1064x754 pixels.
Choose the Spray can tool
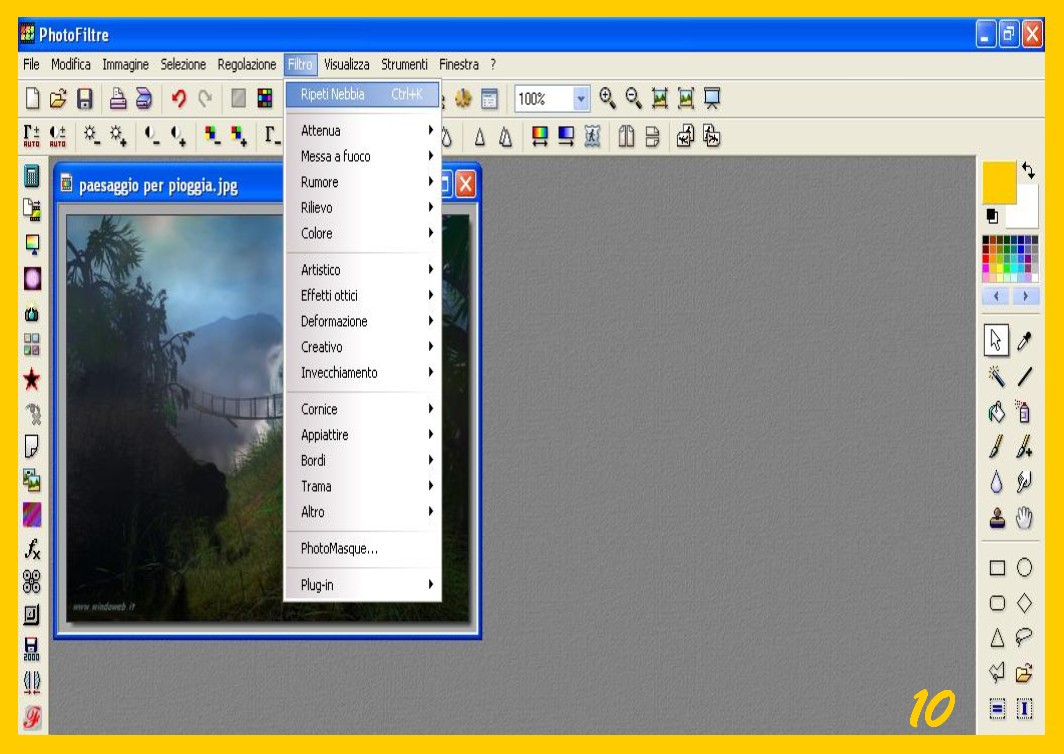coord(1025,411)
